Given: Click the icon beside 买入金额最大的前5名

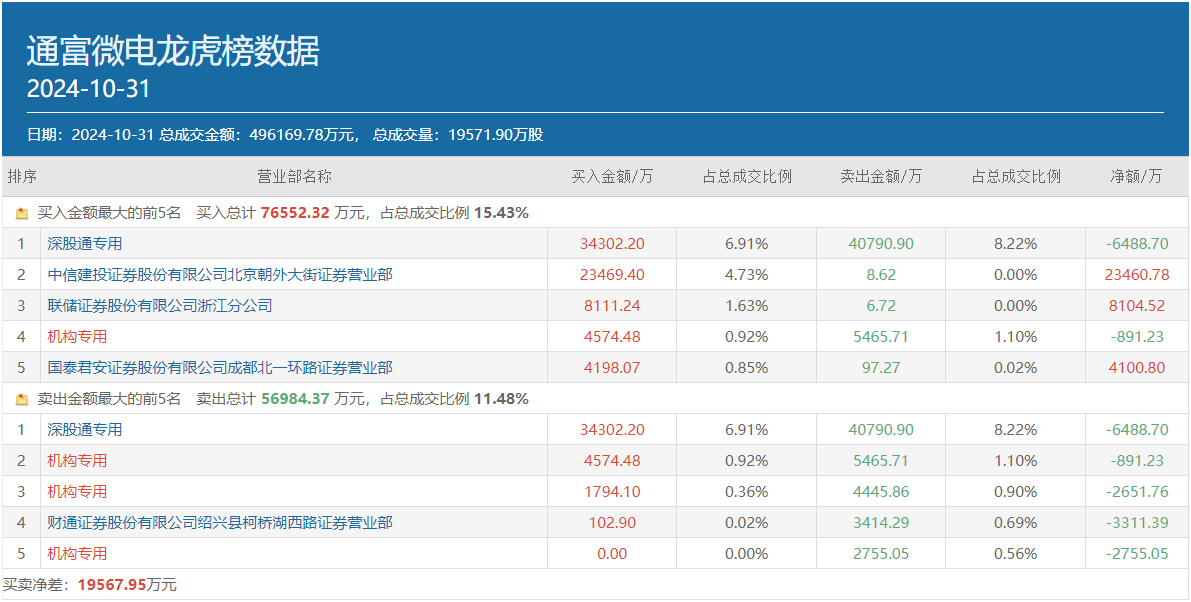Looking at the screenshot, I should click(22, 213).
